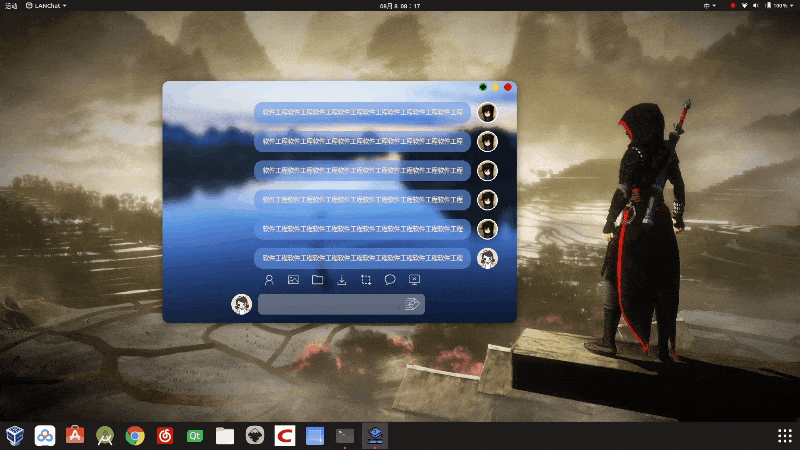The image size is (800, 450).
Task: Launch Inkscape from the dock
Action: coord(255,436)
